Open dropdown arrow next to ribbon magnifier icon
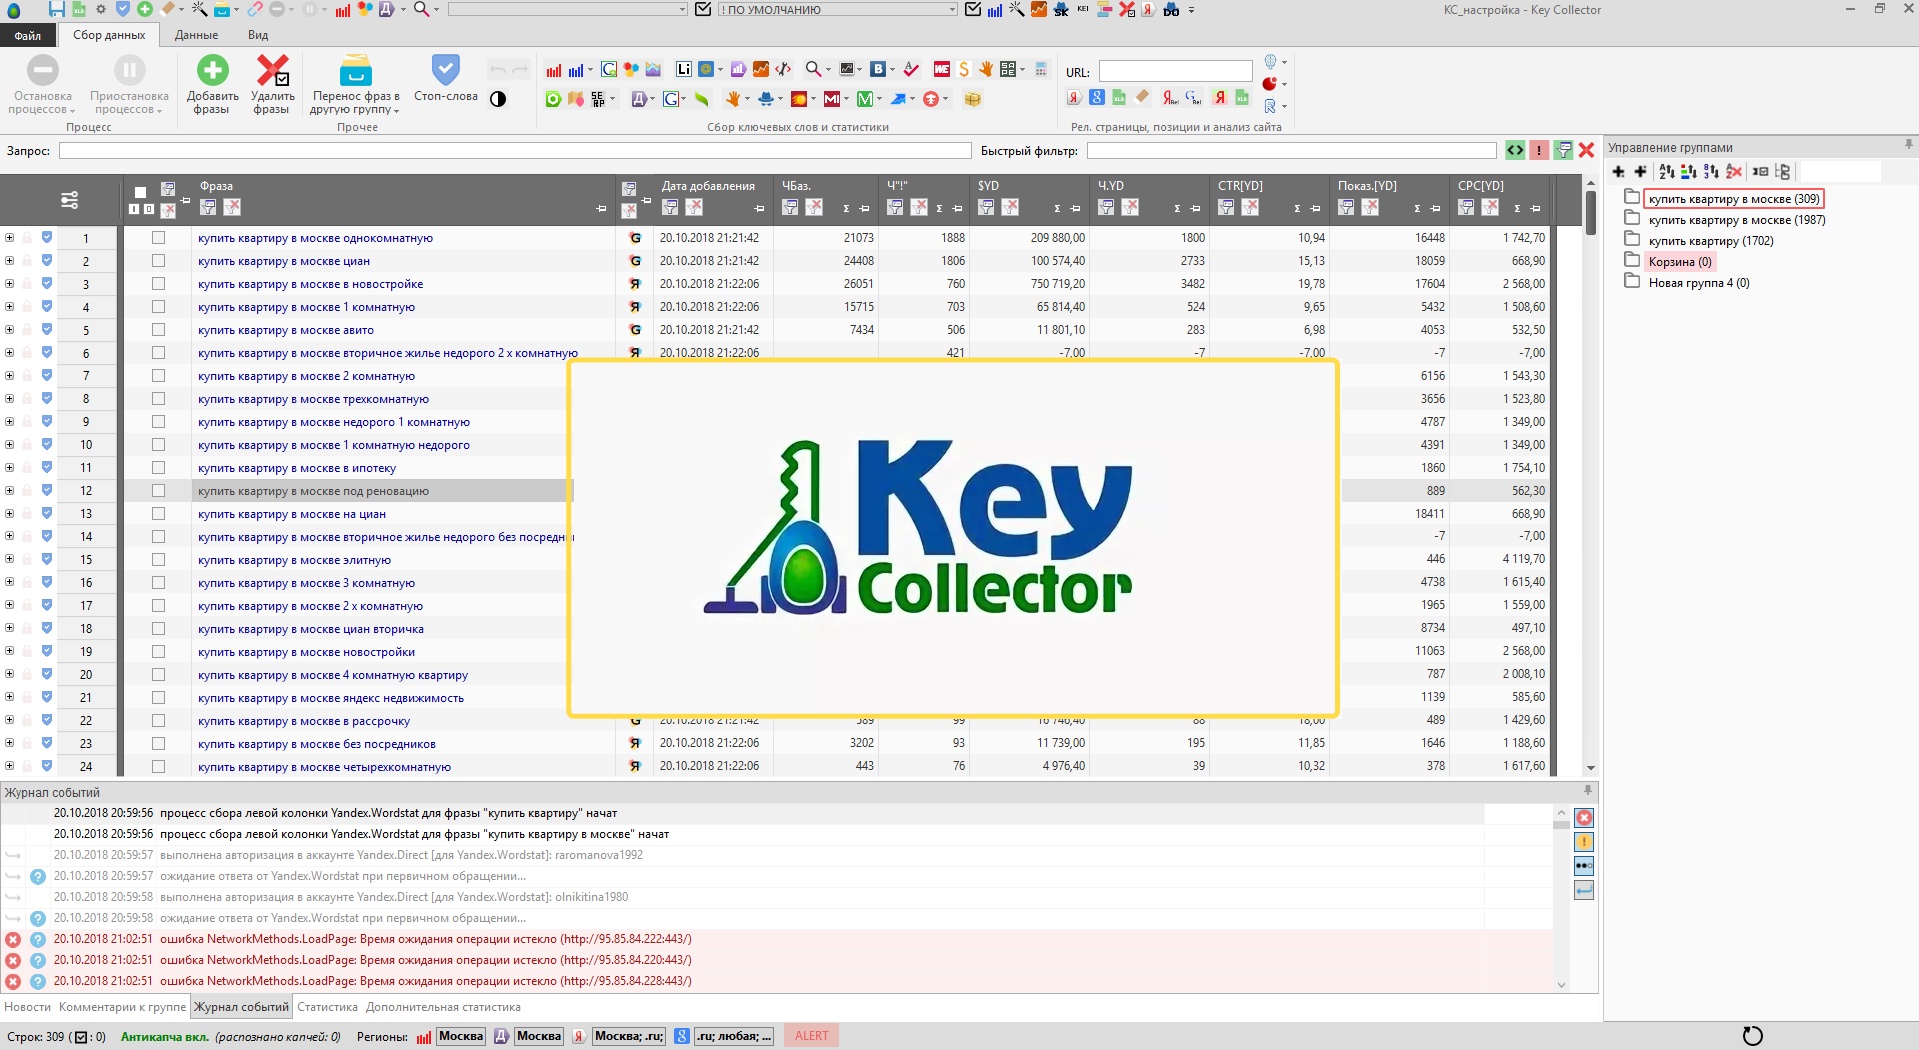The height and width of the screenshot is (1050, 1919). (828, 70)
